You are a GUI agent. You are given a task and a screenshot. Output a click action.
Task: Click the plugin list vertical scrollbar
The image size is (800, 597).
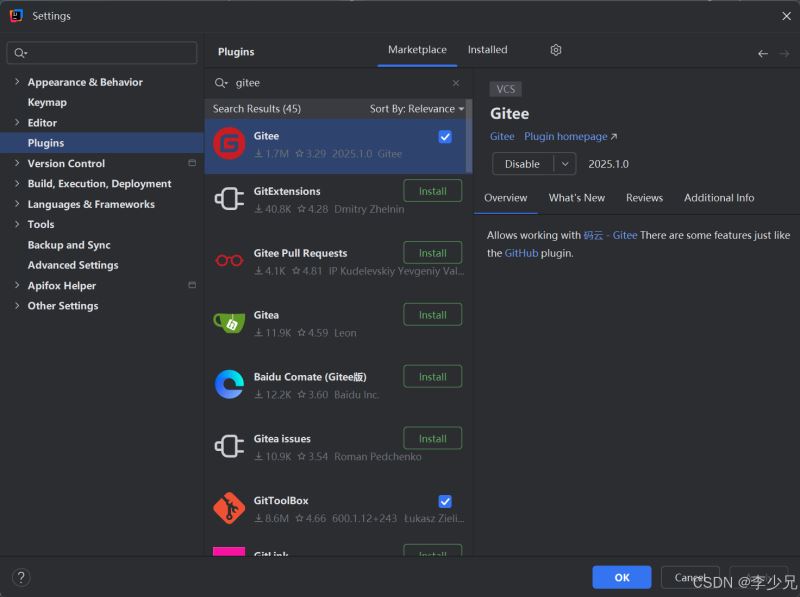pos(469,136)
